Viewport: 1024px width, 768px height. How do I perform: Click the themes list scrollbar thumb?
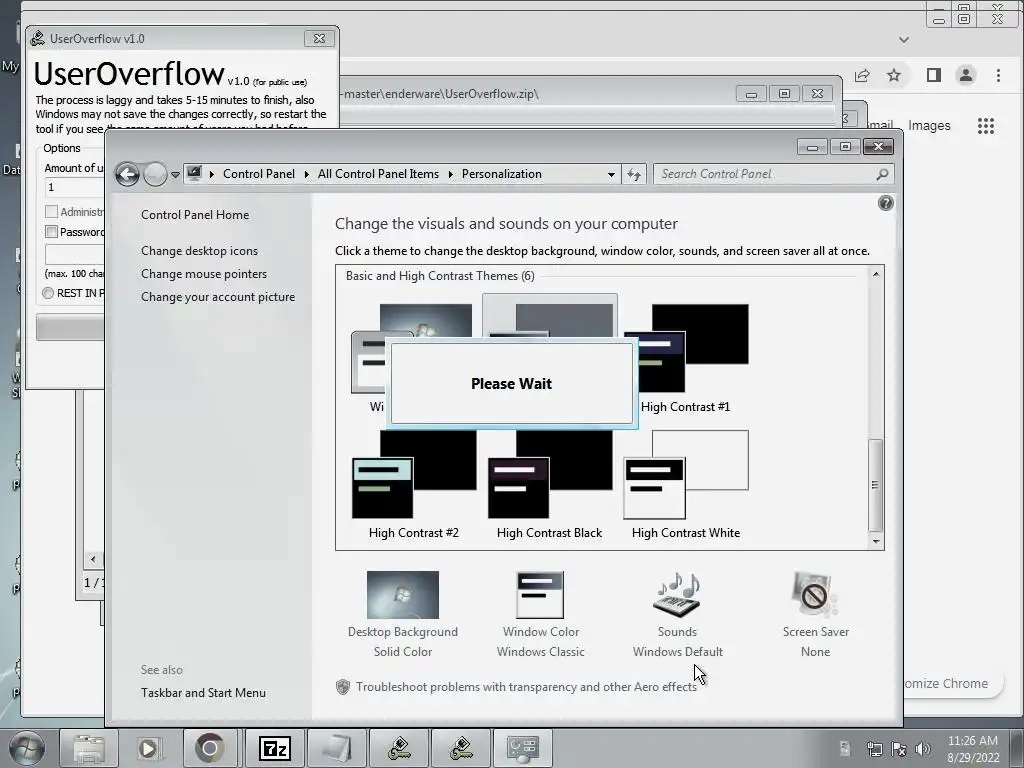point(876,485)
